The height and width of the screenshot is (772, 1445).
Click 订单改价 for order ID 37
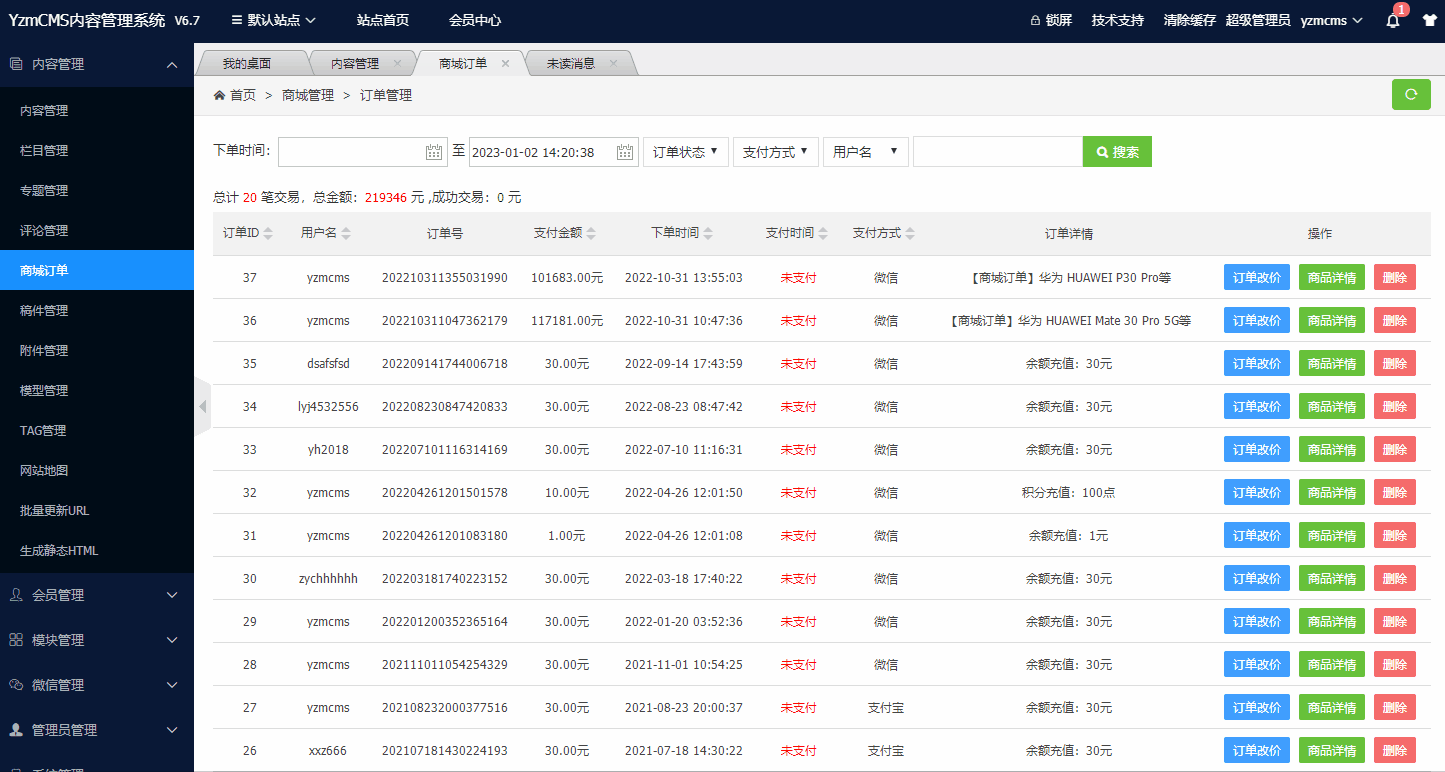pyautogui.click(x=1256, y=277)
